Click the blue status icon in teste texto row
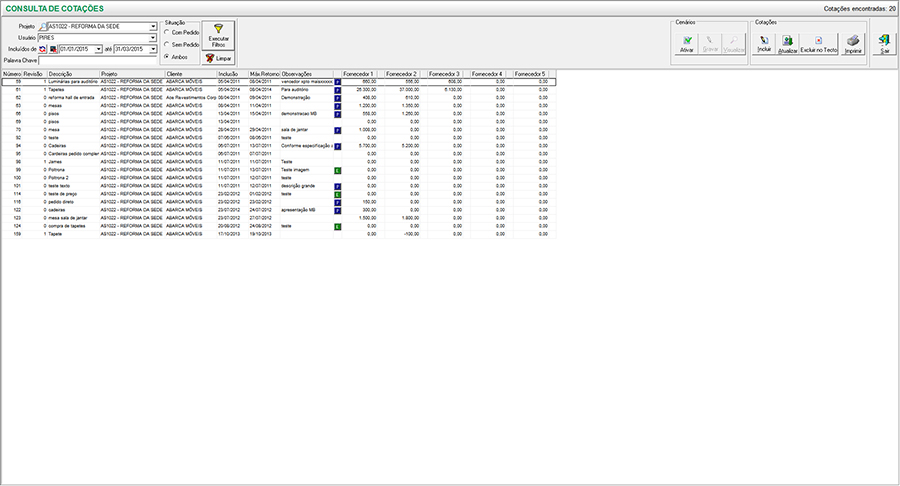The height and width of the screenshot is (486, 900). pos(338,186)
